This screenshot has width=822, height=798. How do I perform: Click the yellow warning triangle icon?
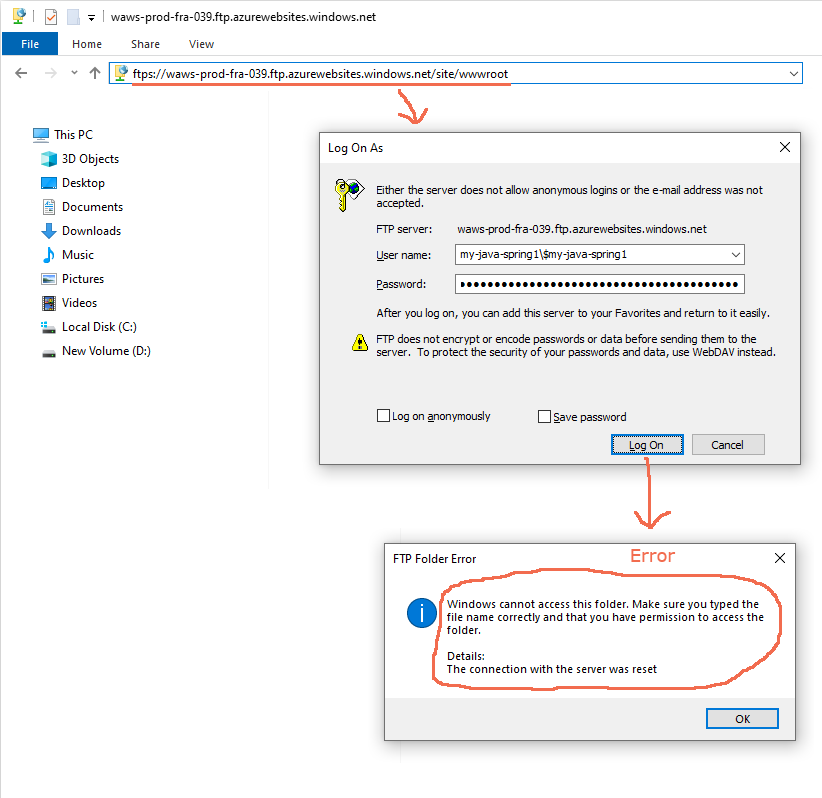pos(360,342)
